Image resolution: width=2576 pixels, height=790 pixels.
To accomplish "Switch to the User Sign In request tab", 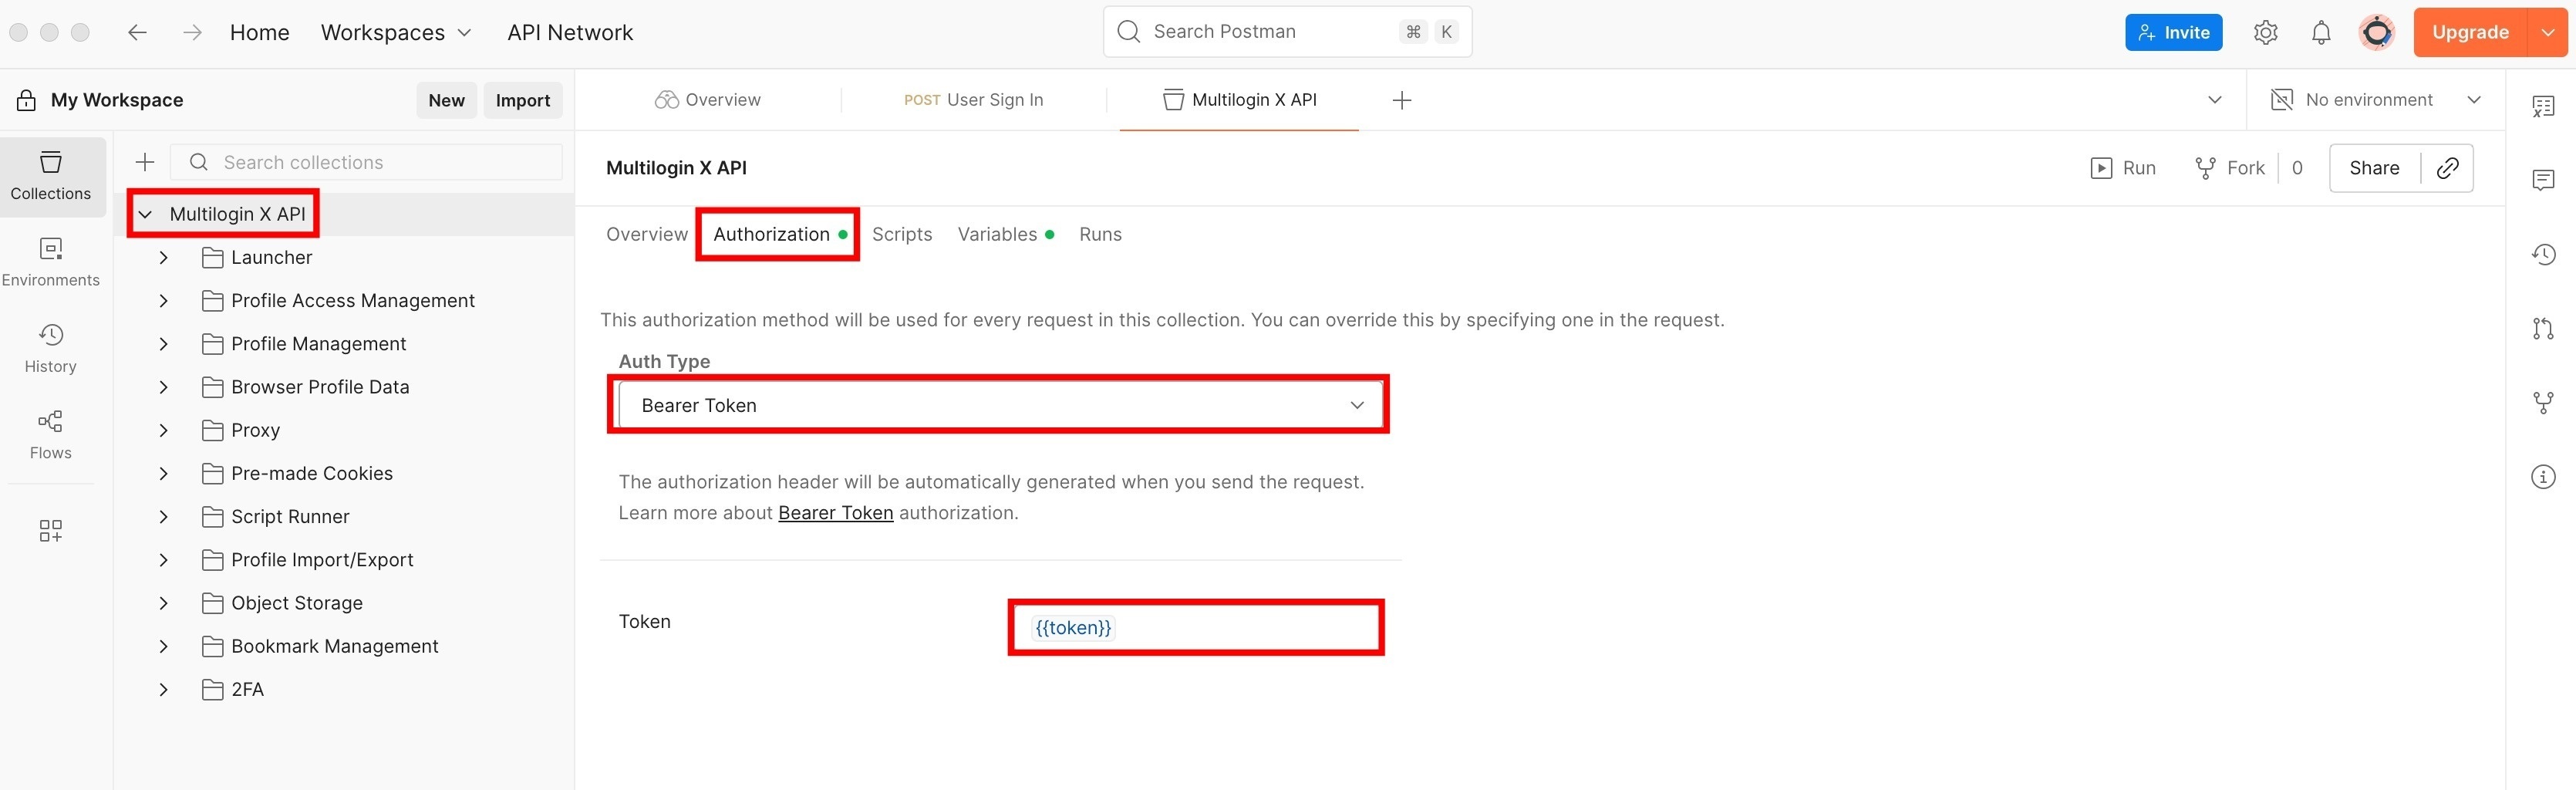I will (x=974, y=99).
